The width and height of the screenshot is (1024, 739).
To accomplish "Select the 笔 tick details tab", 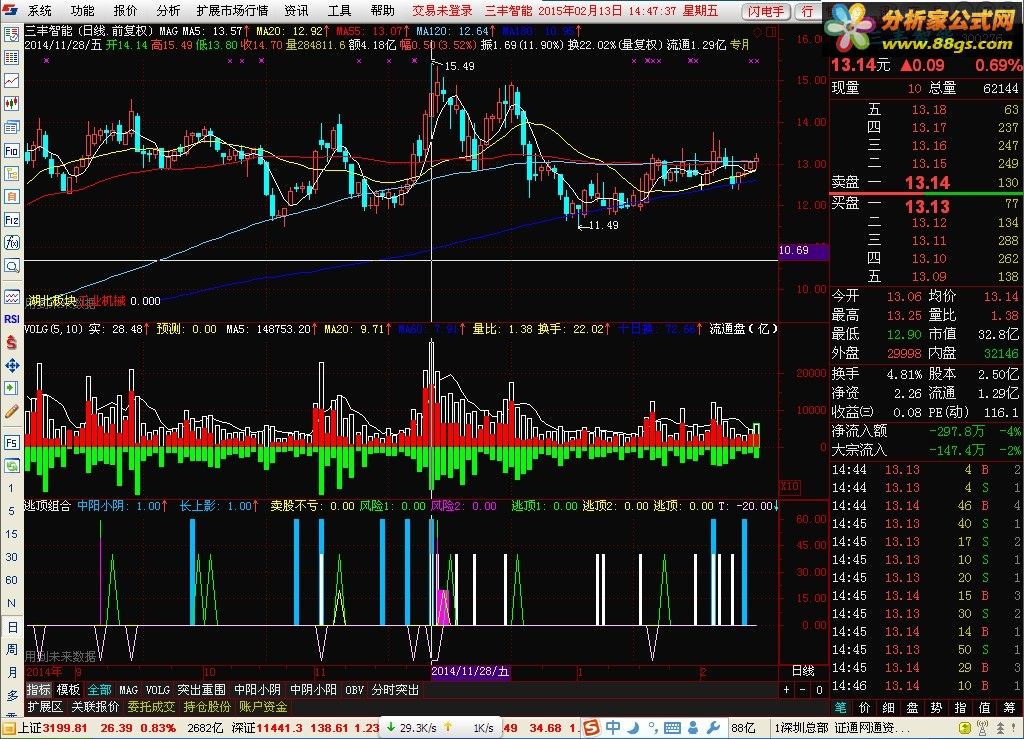I will [840, 707].
